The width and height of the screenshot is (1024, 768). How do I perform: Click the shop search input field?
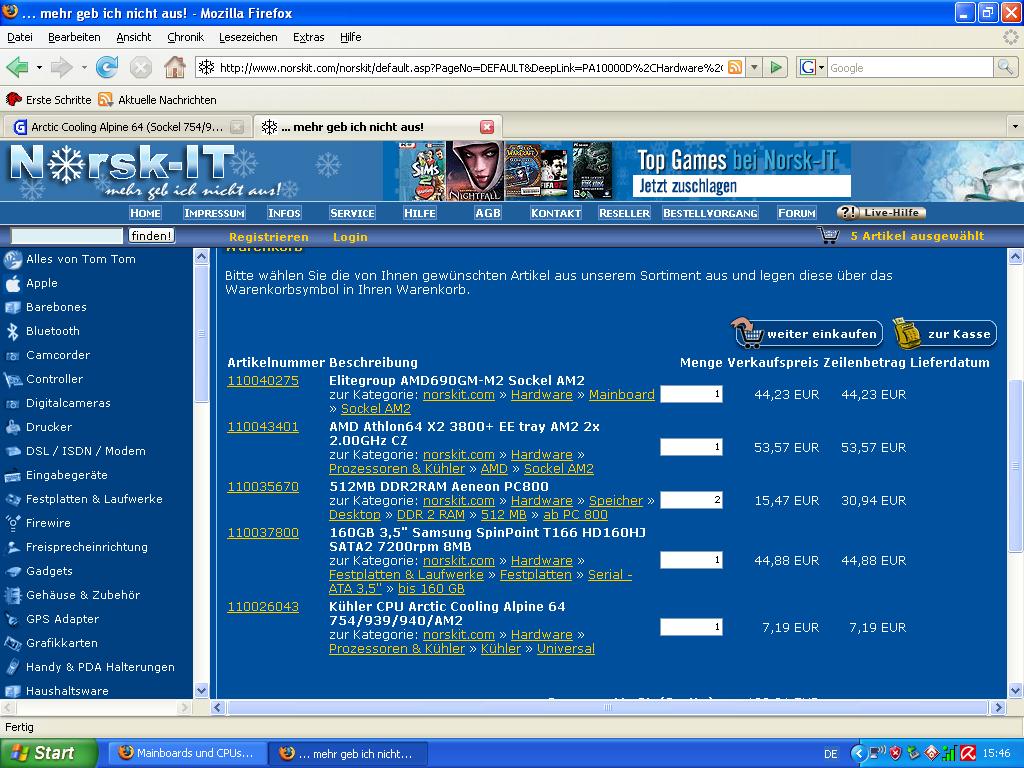67,236
